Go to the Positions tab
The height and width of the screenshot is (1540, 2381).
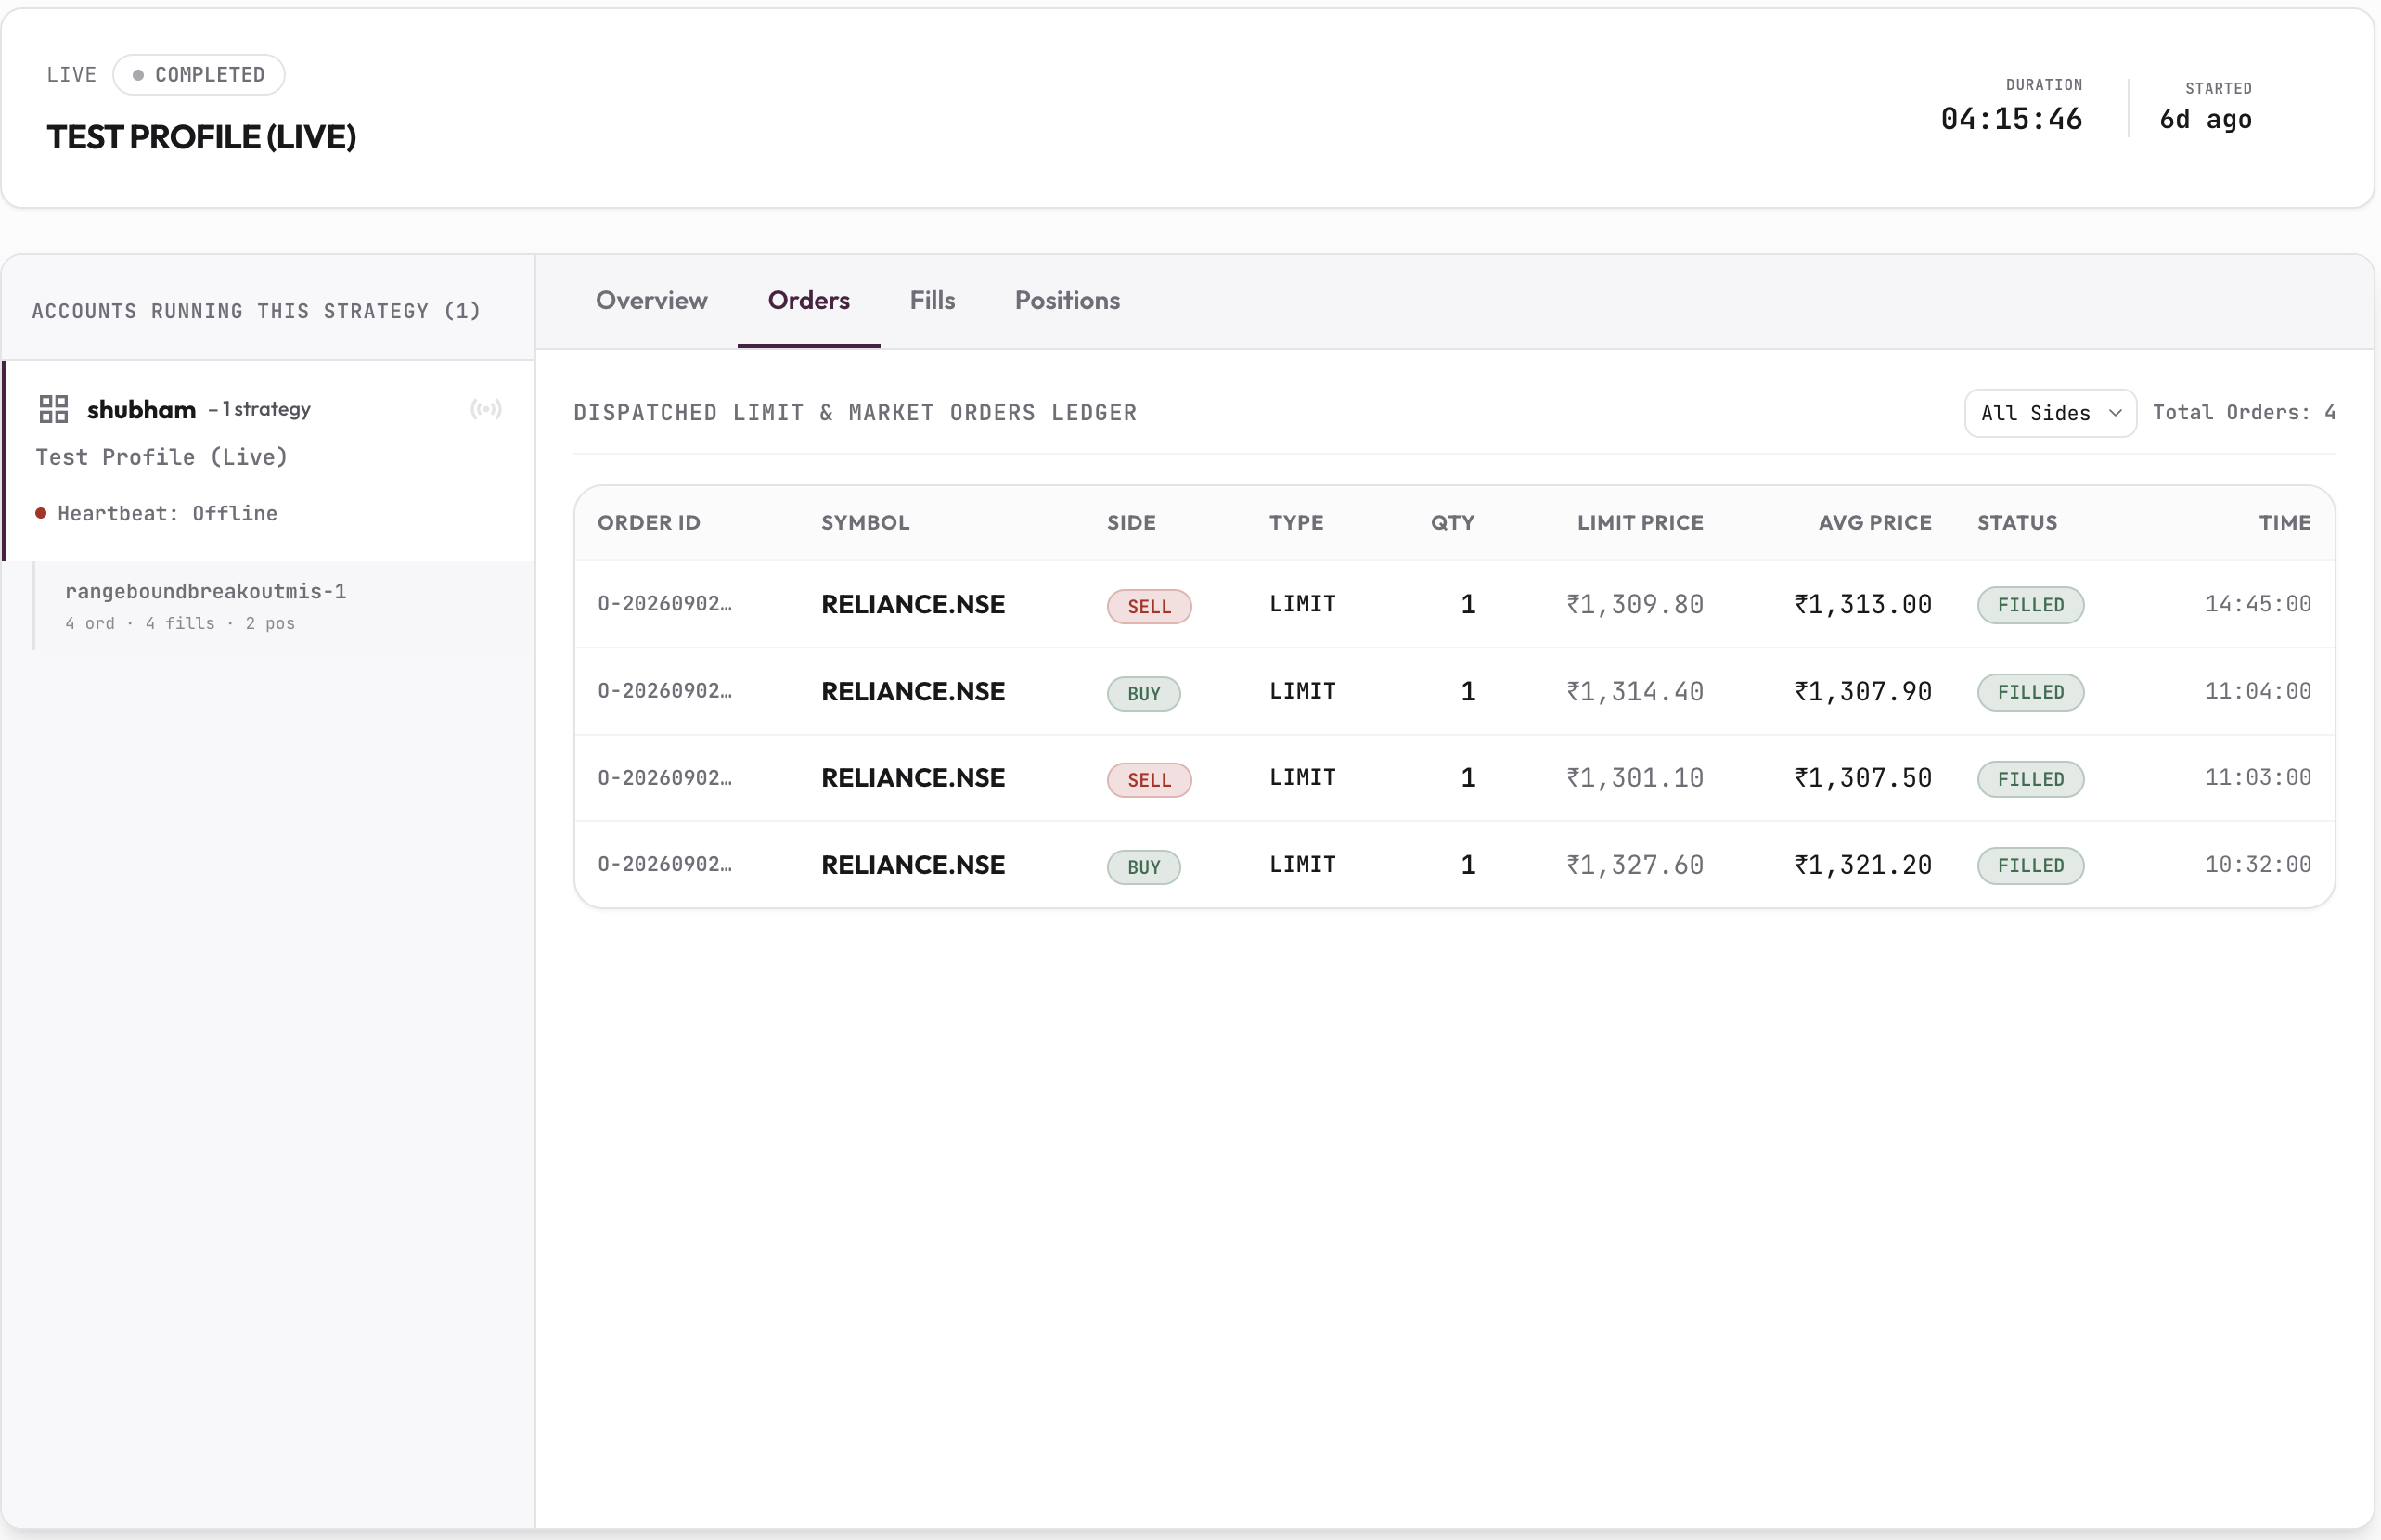tap(1067, 300)
